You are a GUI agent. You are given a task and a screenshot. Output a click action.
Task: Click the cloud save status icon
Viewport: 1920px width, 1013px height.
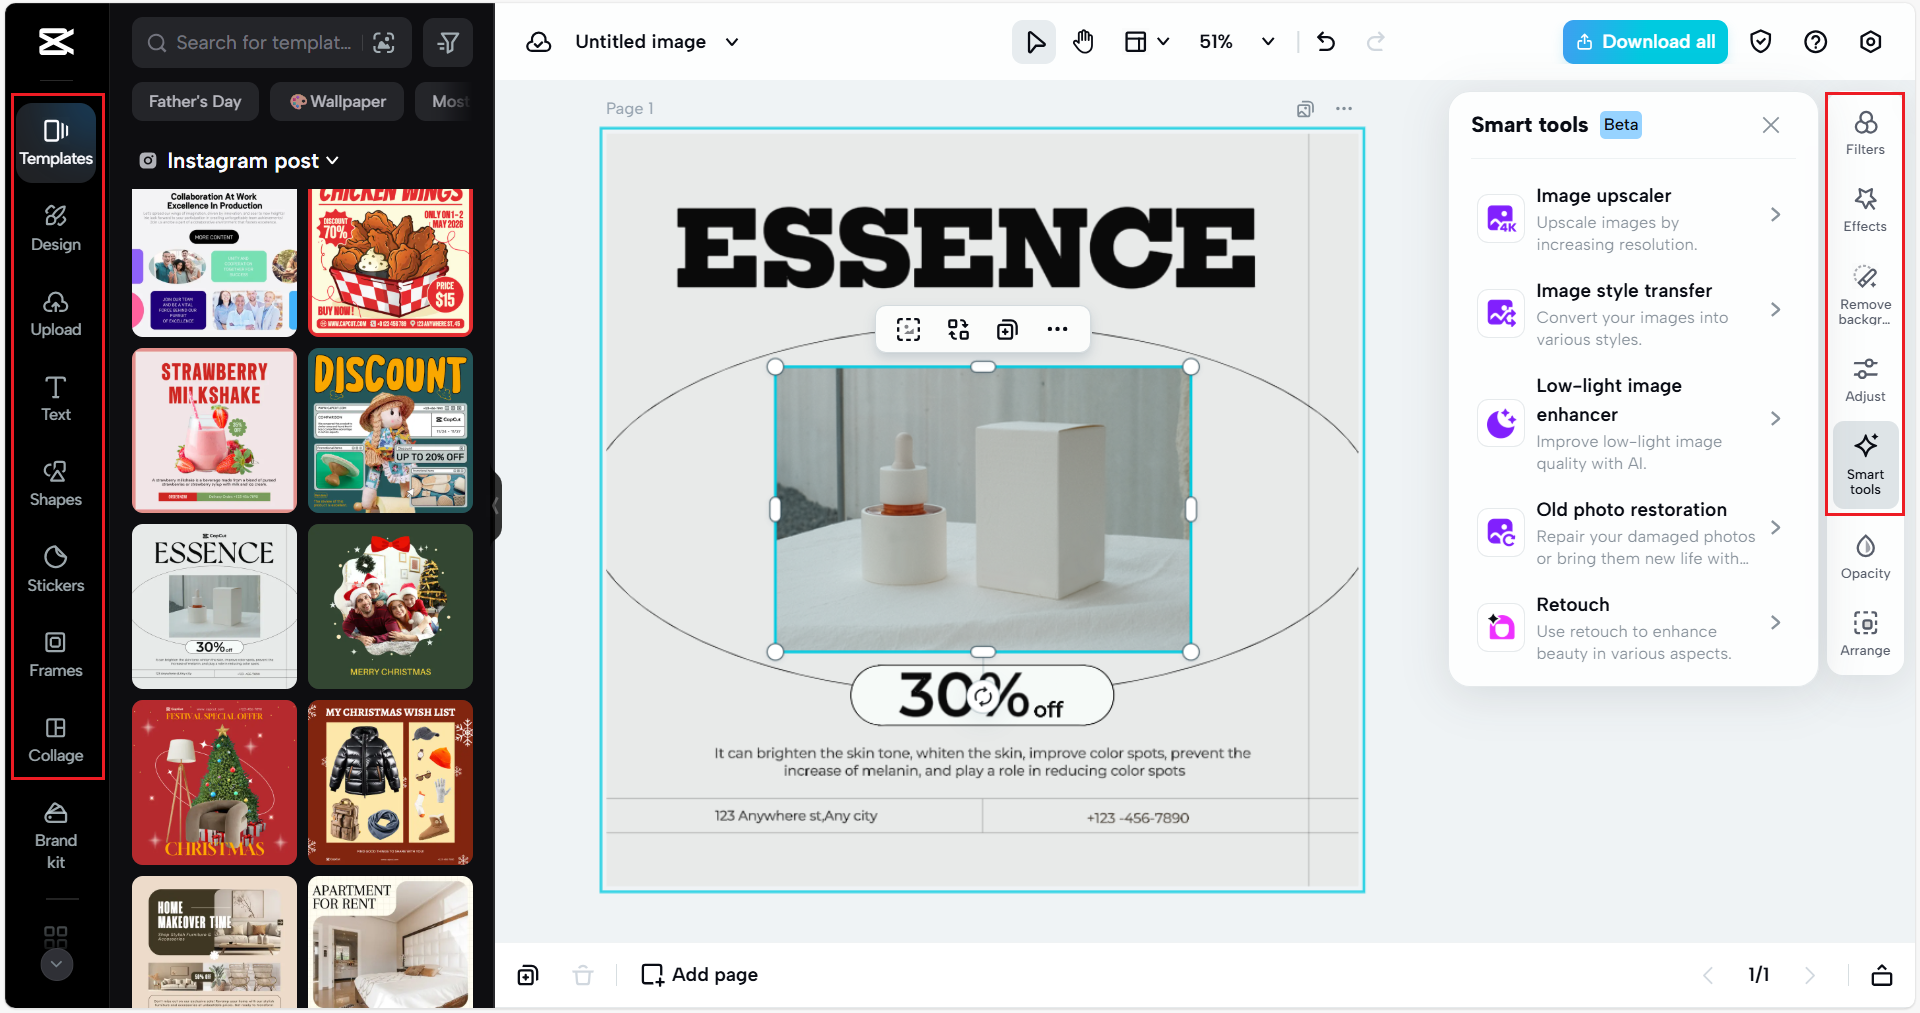(539, 42)
